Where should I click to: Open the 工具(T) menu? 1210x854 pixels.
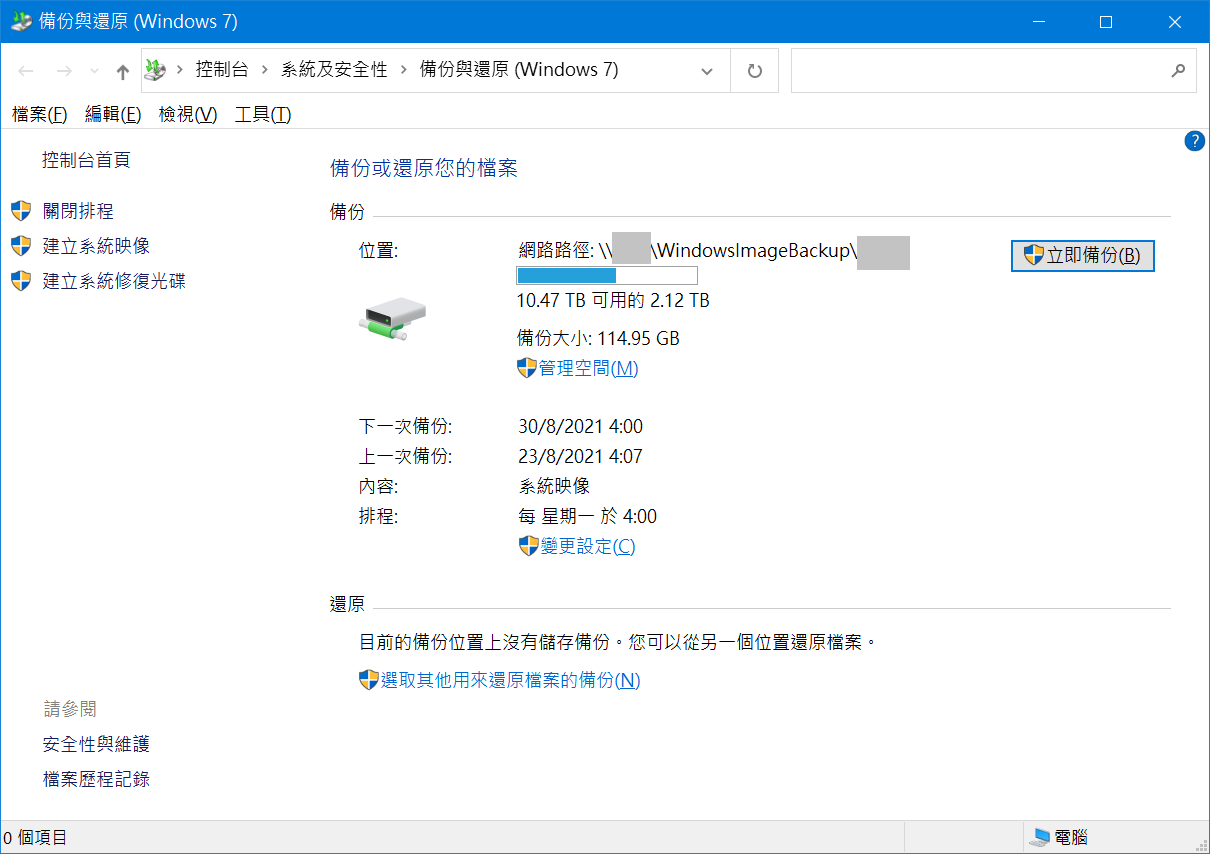(x=263, y=115)
